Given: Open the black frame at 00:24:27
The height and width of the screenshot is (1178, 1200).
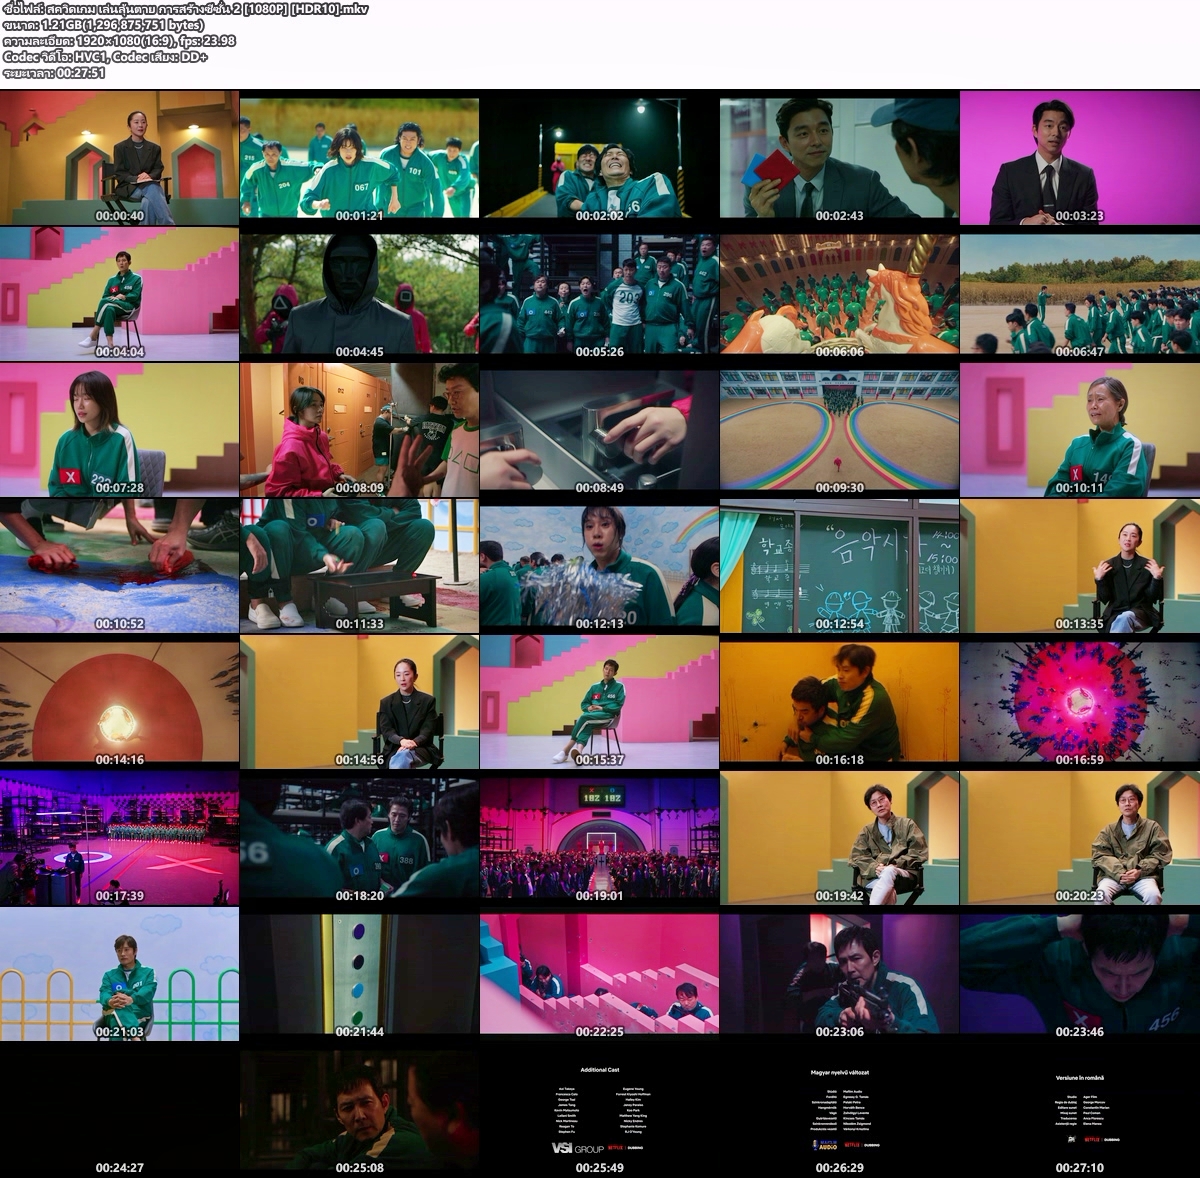Looking at the screenshot, I should 119,1110.
